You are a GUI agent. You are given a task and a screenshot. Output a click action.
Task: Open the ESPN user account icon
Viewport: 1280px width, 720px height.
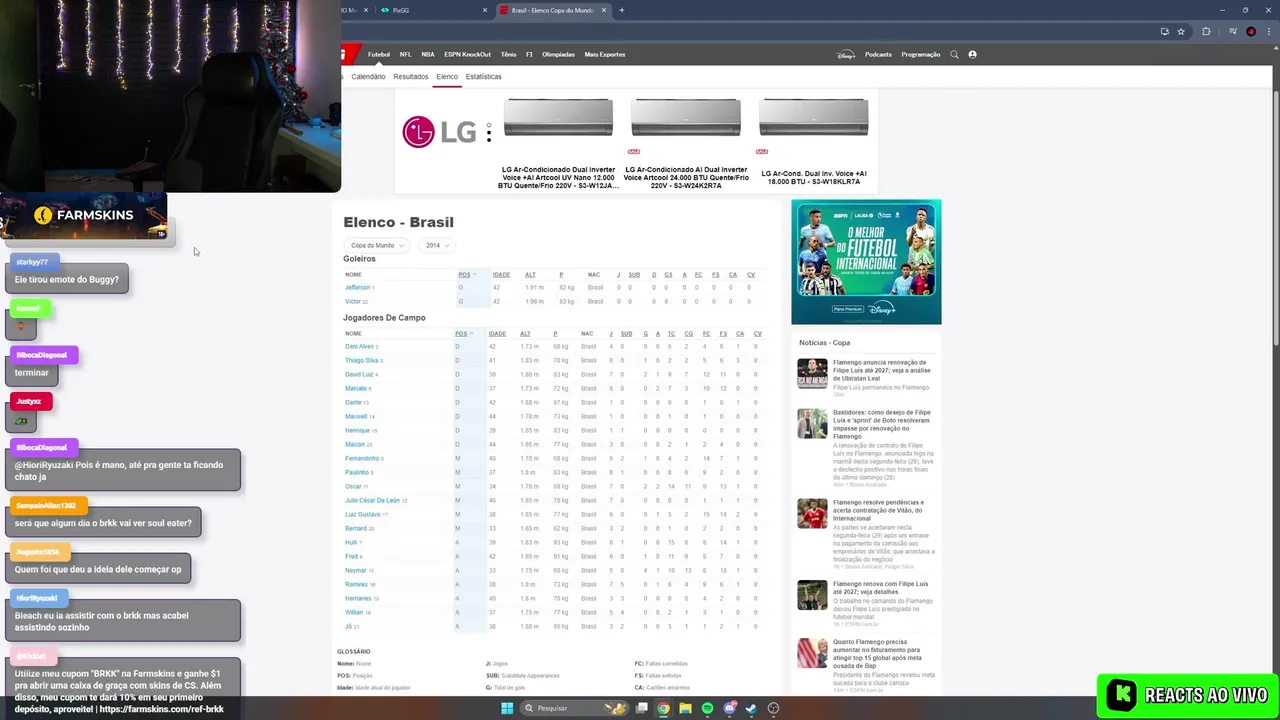[972, 54]
